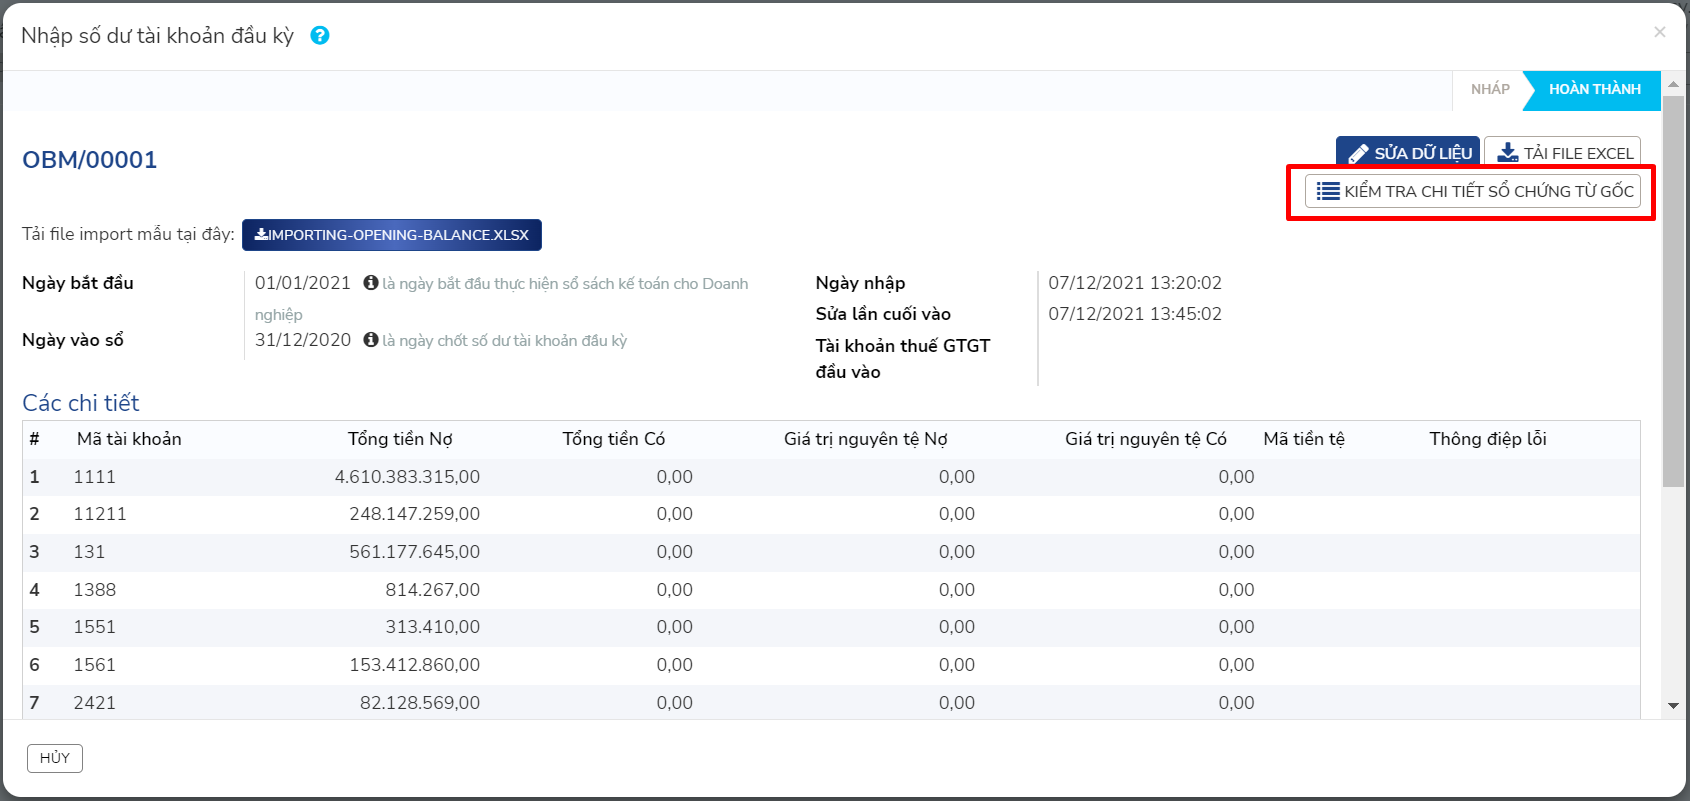The image size is (1690, 801).
Task: Select the NHÁP status step
Action: (1489, 89)
